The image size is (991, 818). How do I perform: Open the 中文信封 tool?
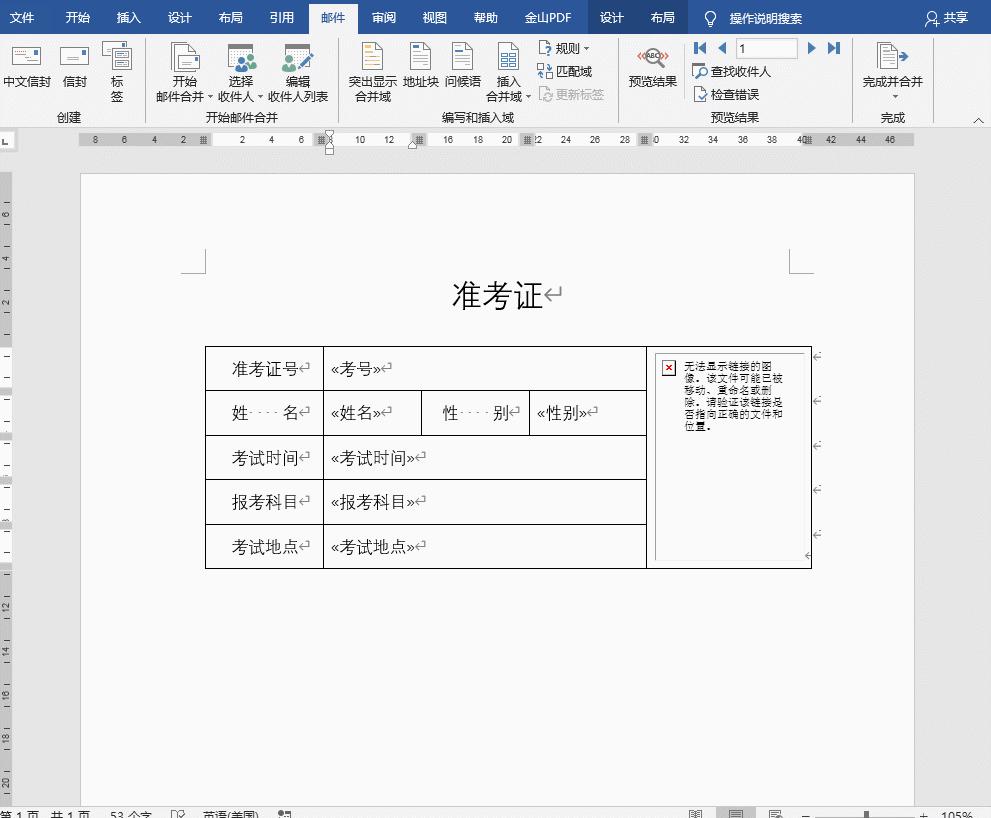click(x=26, y=68)
